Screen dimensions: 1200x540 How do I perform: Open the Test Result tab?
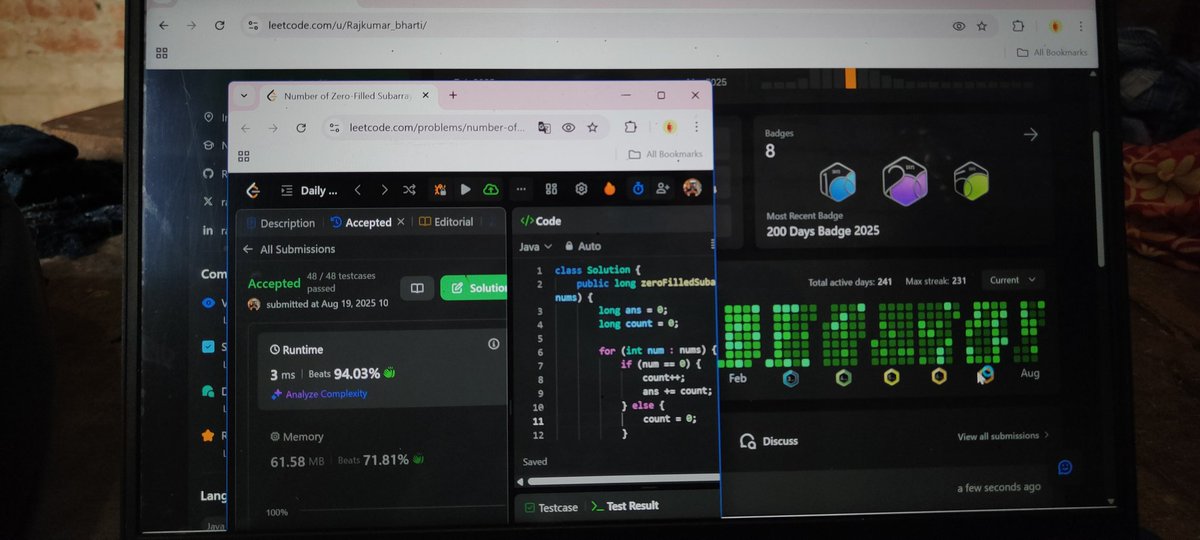click(625, 506)
